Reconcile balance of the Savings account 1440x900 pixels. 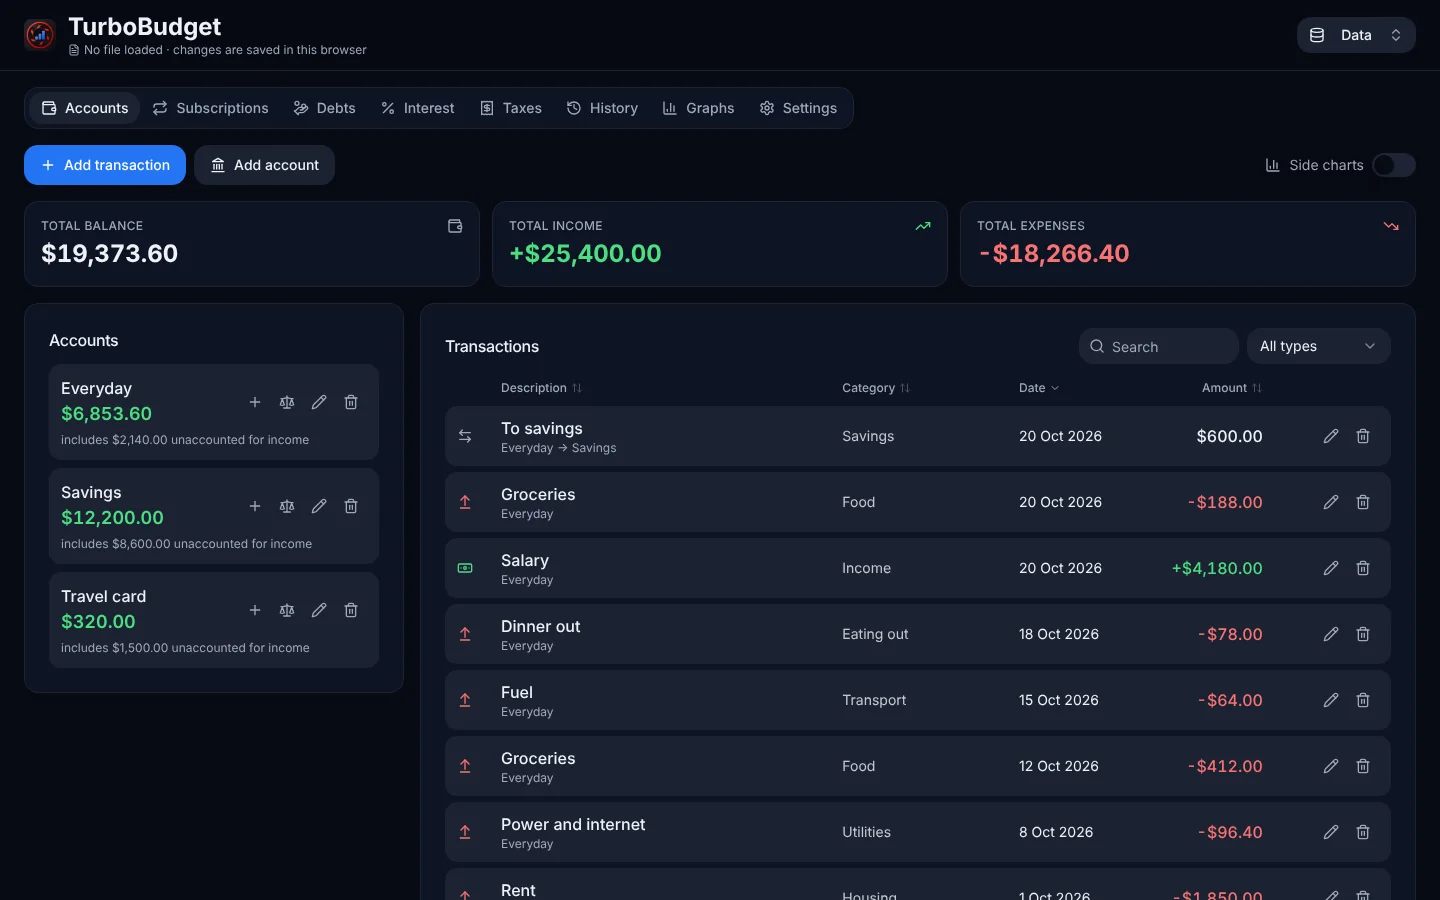287,506
